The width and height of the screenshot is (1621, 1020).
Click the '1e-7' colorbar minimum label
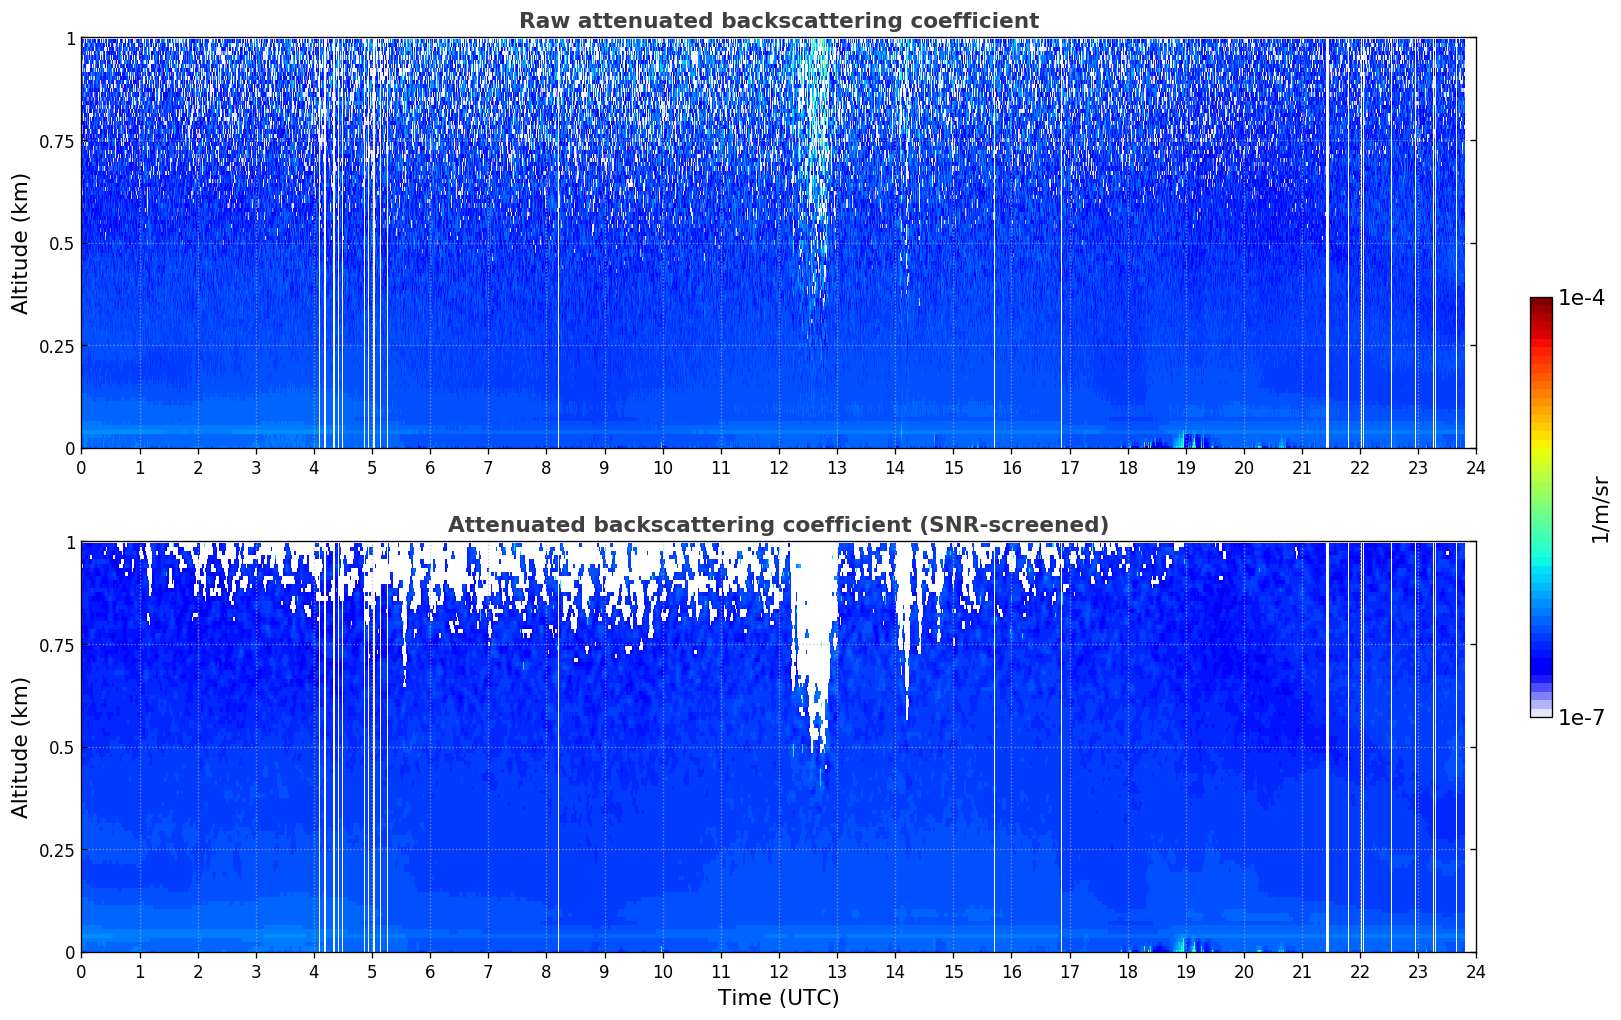[x=1582, y=717]
